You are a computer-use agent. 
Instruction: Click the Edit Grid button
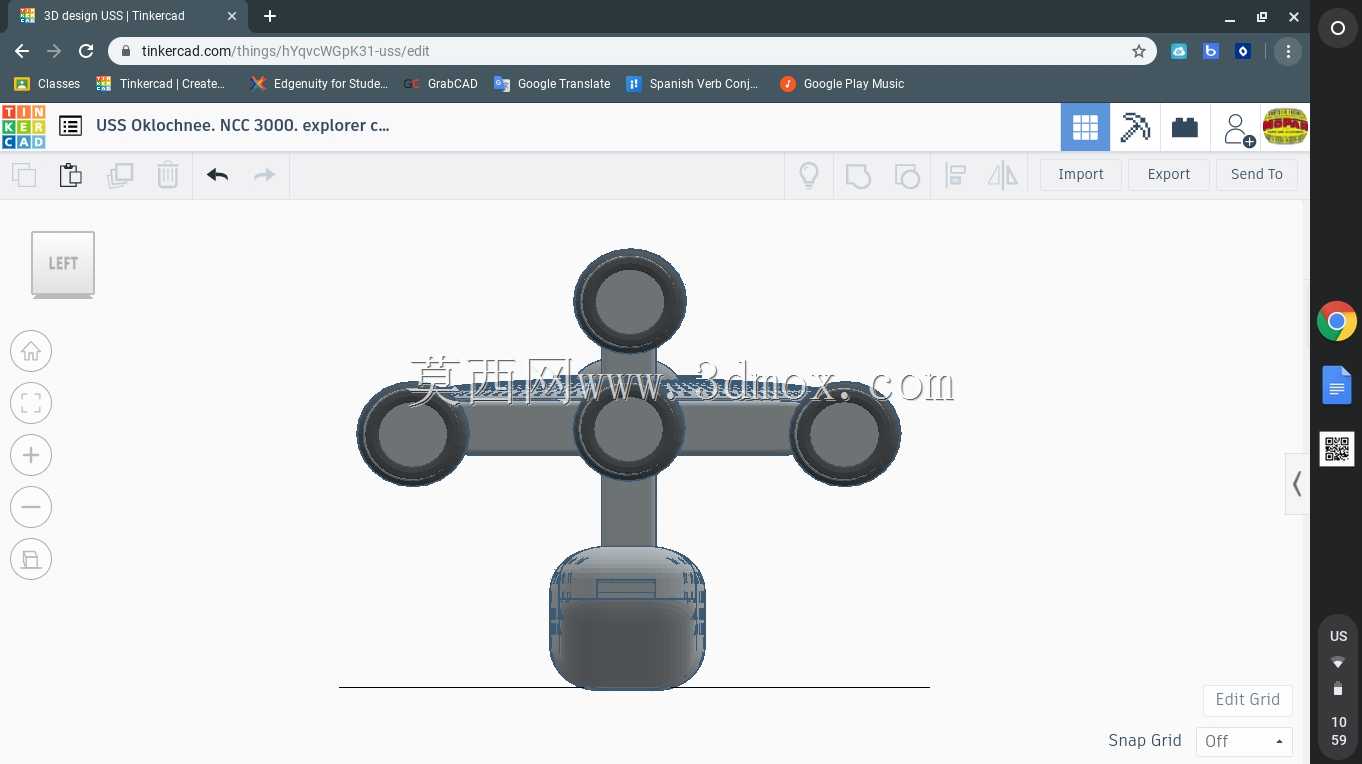pos(1247,699)
